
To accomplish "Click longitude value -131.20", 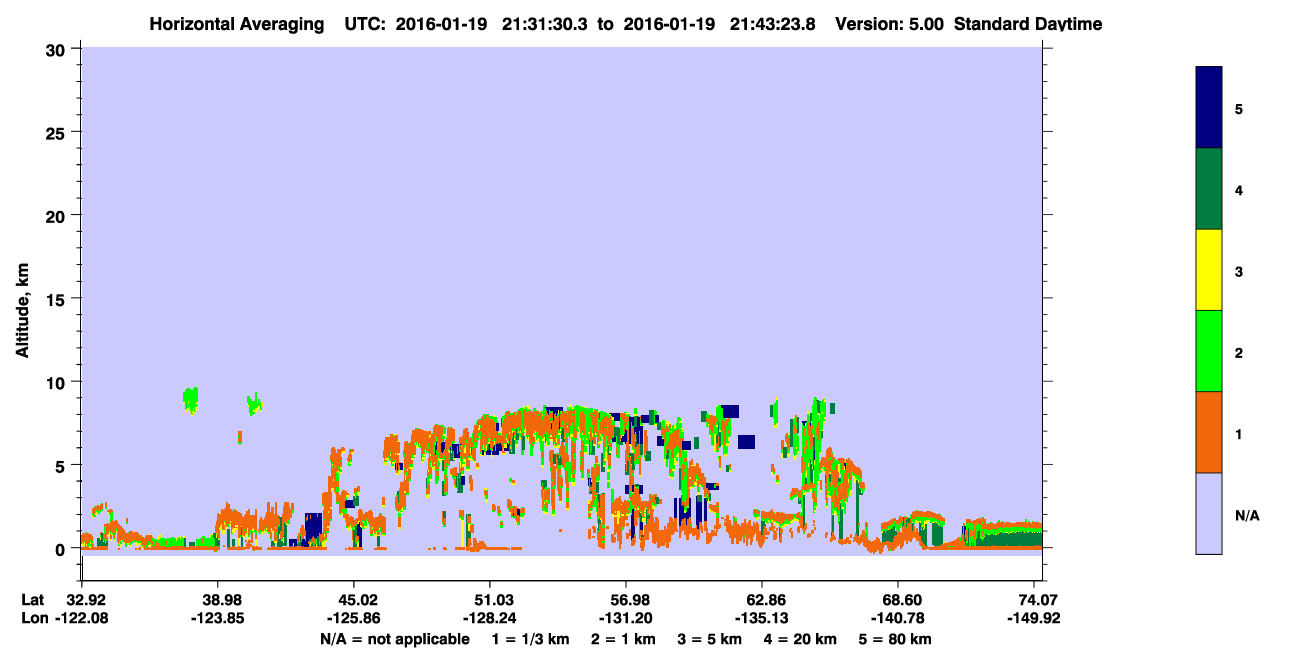I will 626,617.
